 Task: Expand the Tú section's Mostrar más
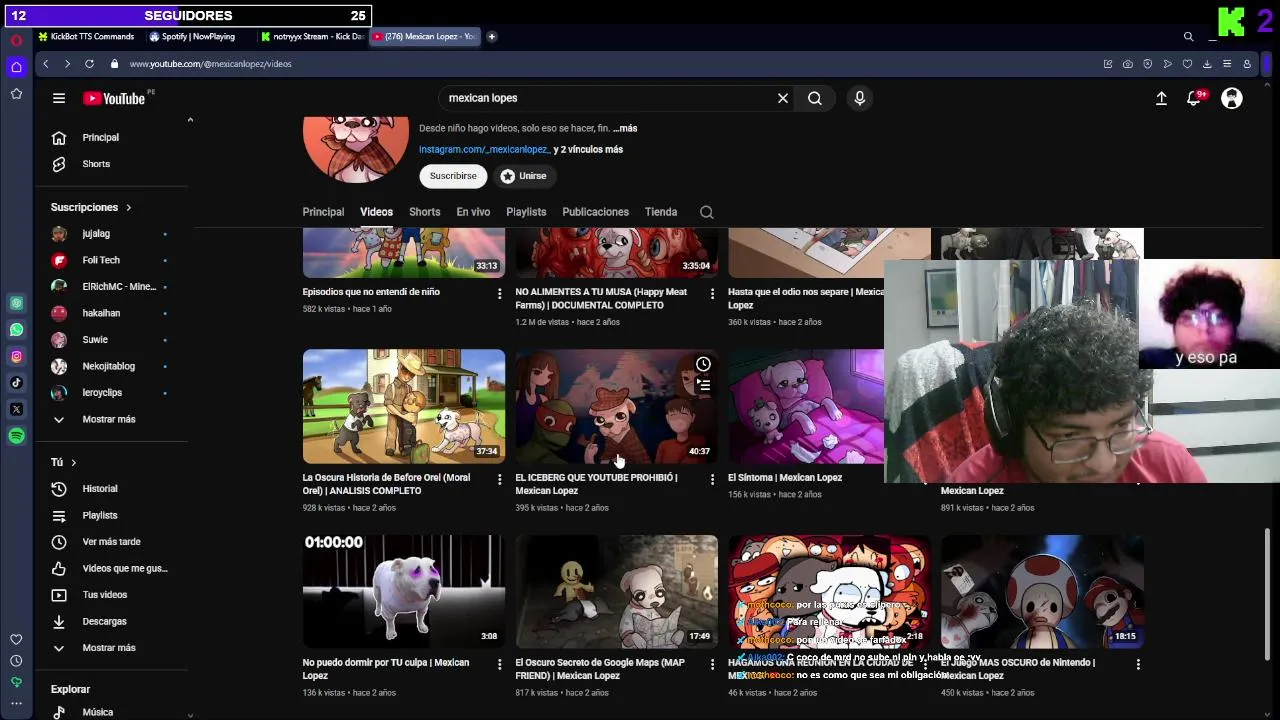(108, 648)
